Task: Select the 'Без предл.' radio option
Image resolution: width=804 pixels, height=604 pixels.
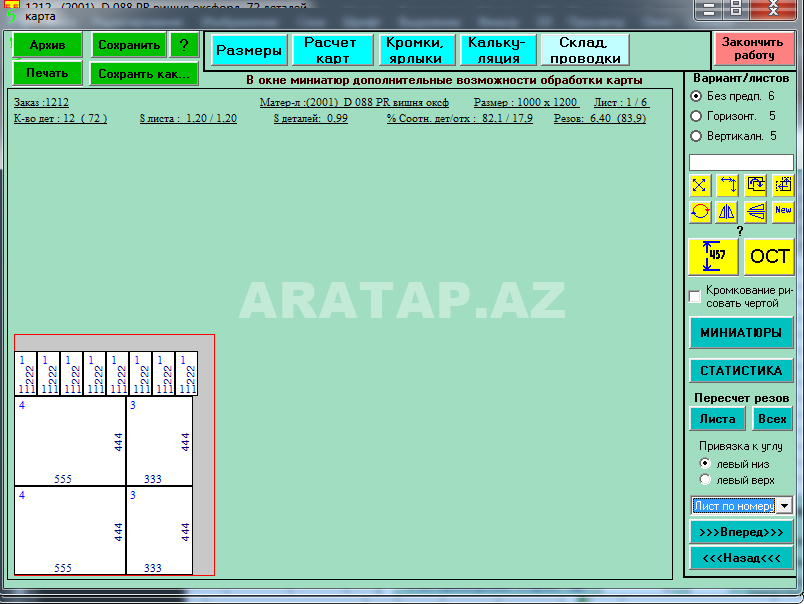Action: click(697, 96)
